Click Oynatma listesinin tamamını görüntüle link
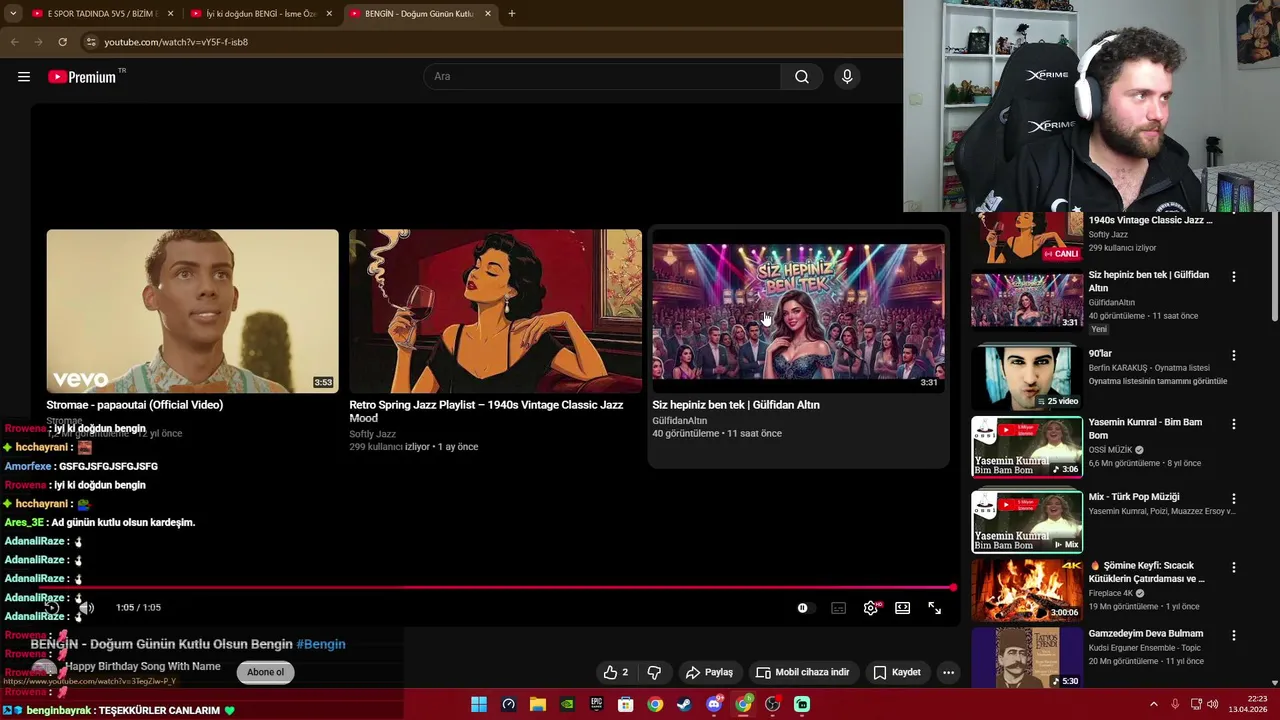The height and width of the screenshot is (720, 1280). [1158, 381]
